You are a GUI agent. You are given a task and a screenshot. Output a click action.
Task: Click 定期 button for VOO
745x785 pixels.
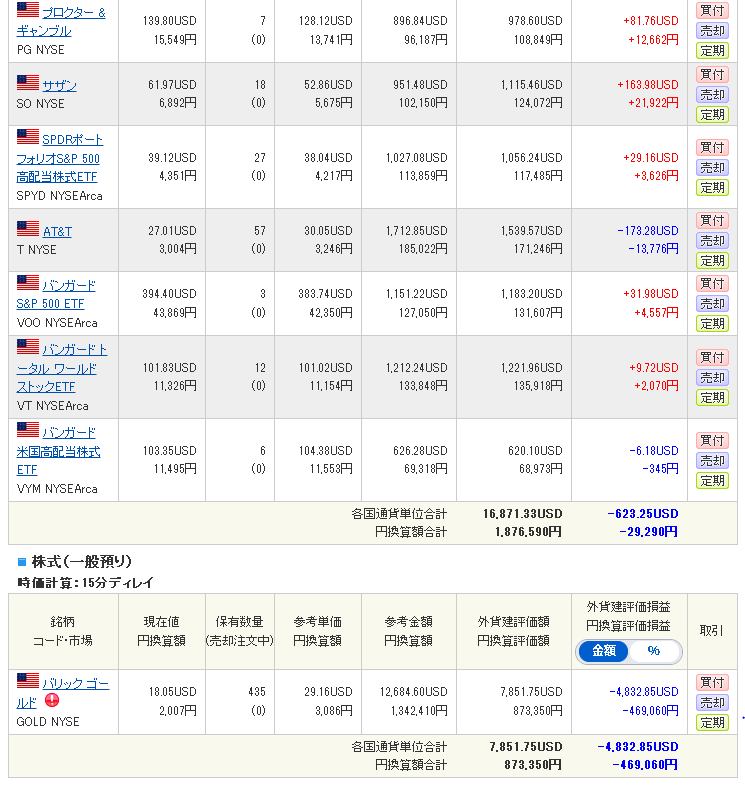(712, 324)
